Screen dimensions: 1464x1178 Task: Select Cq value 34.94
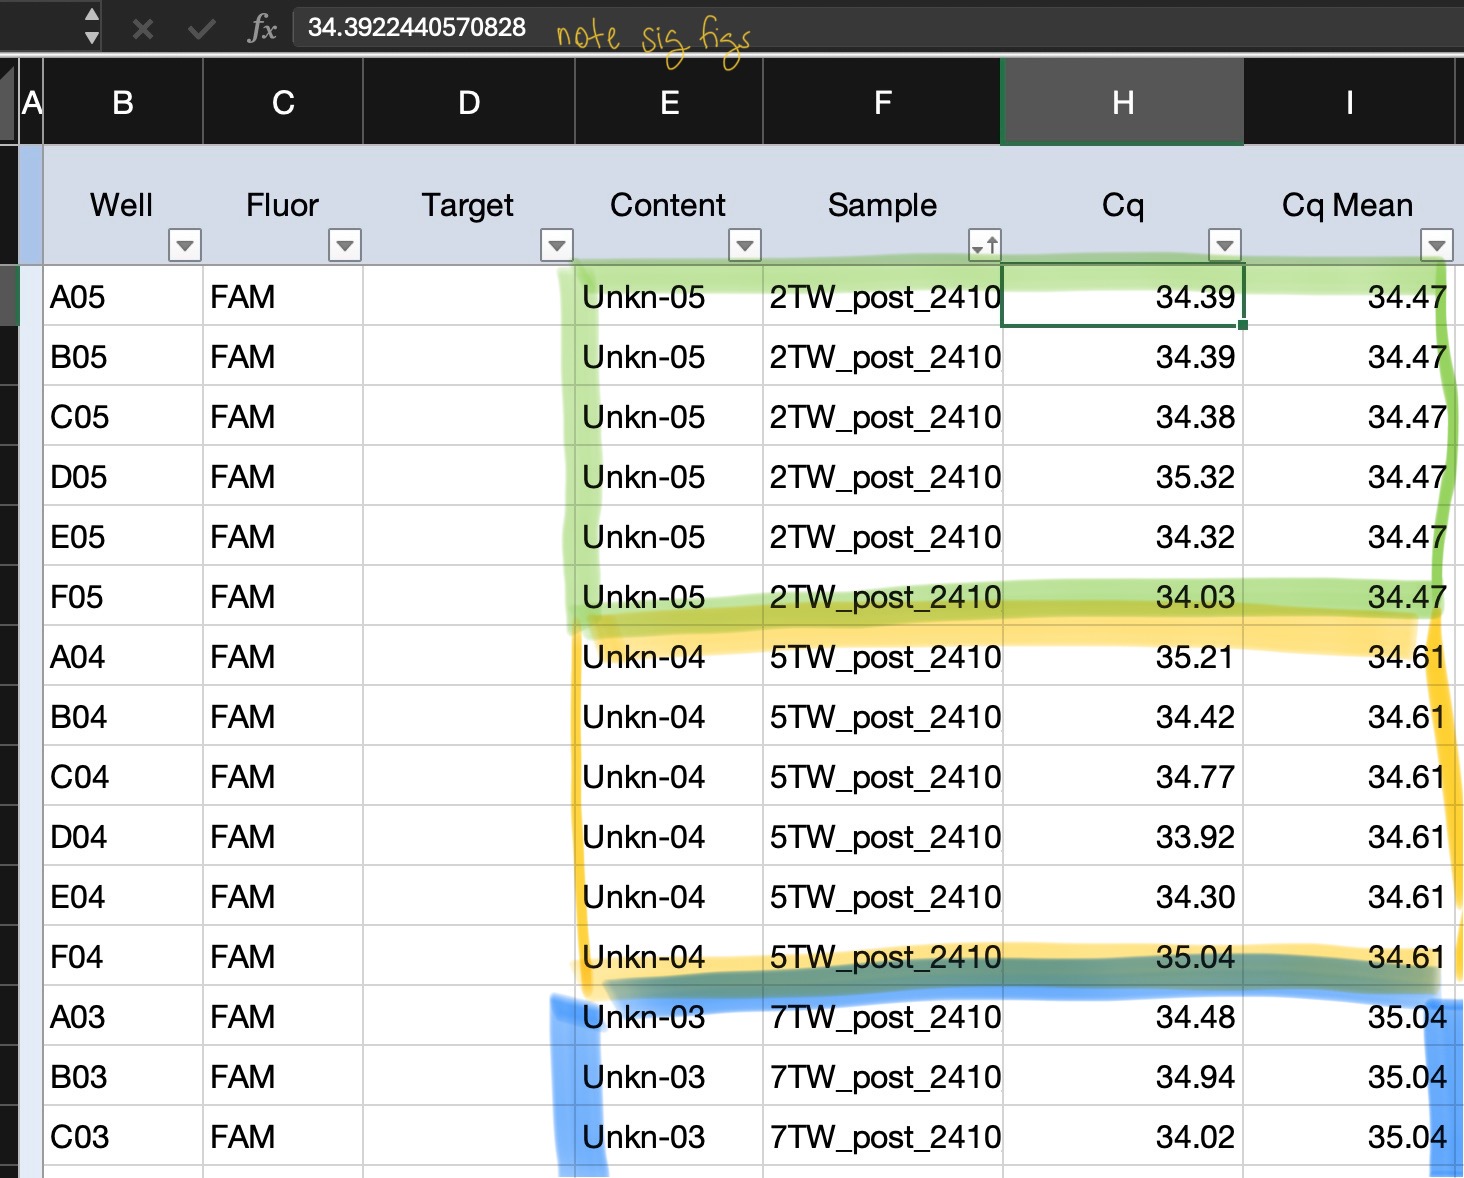click(1123, 1076)
